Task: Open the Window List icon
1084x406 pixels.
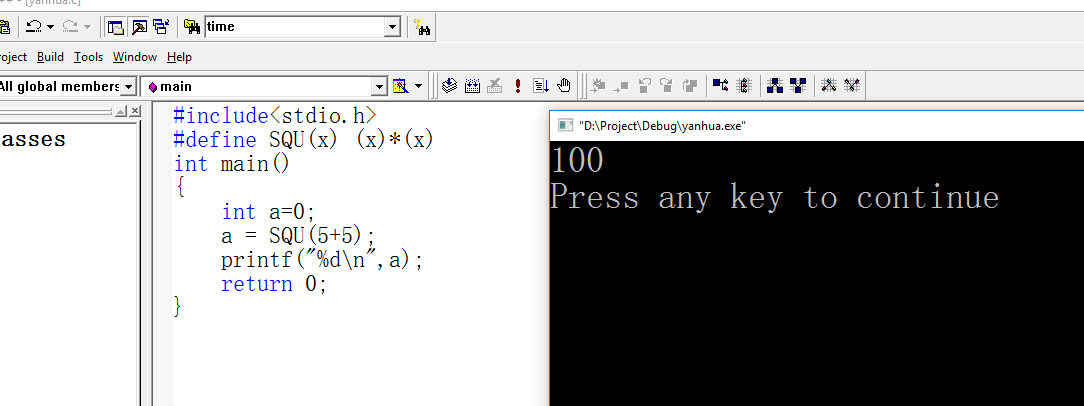Action: click(x=162, y=27)
